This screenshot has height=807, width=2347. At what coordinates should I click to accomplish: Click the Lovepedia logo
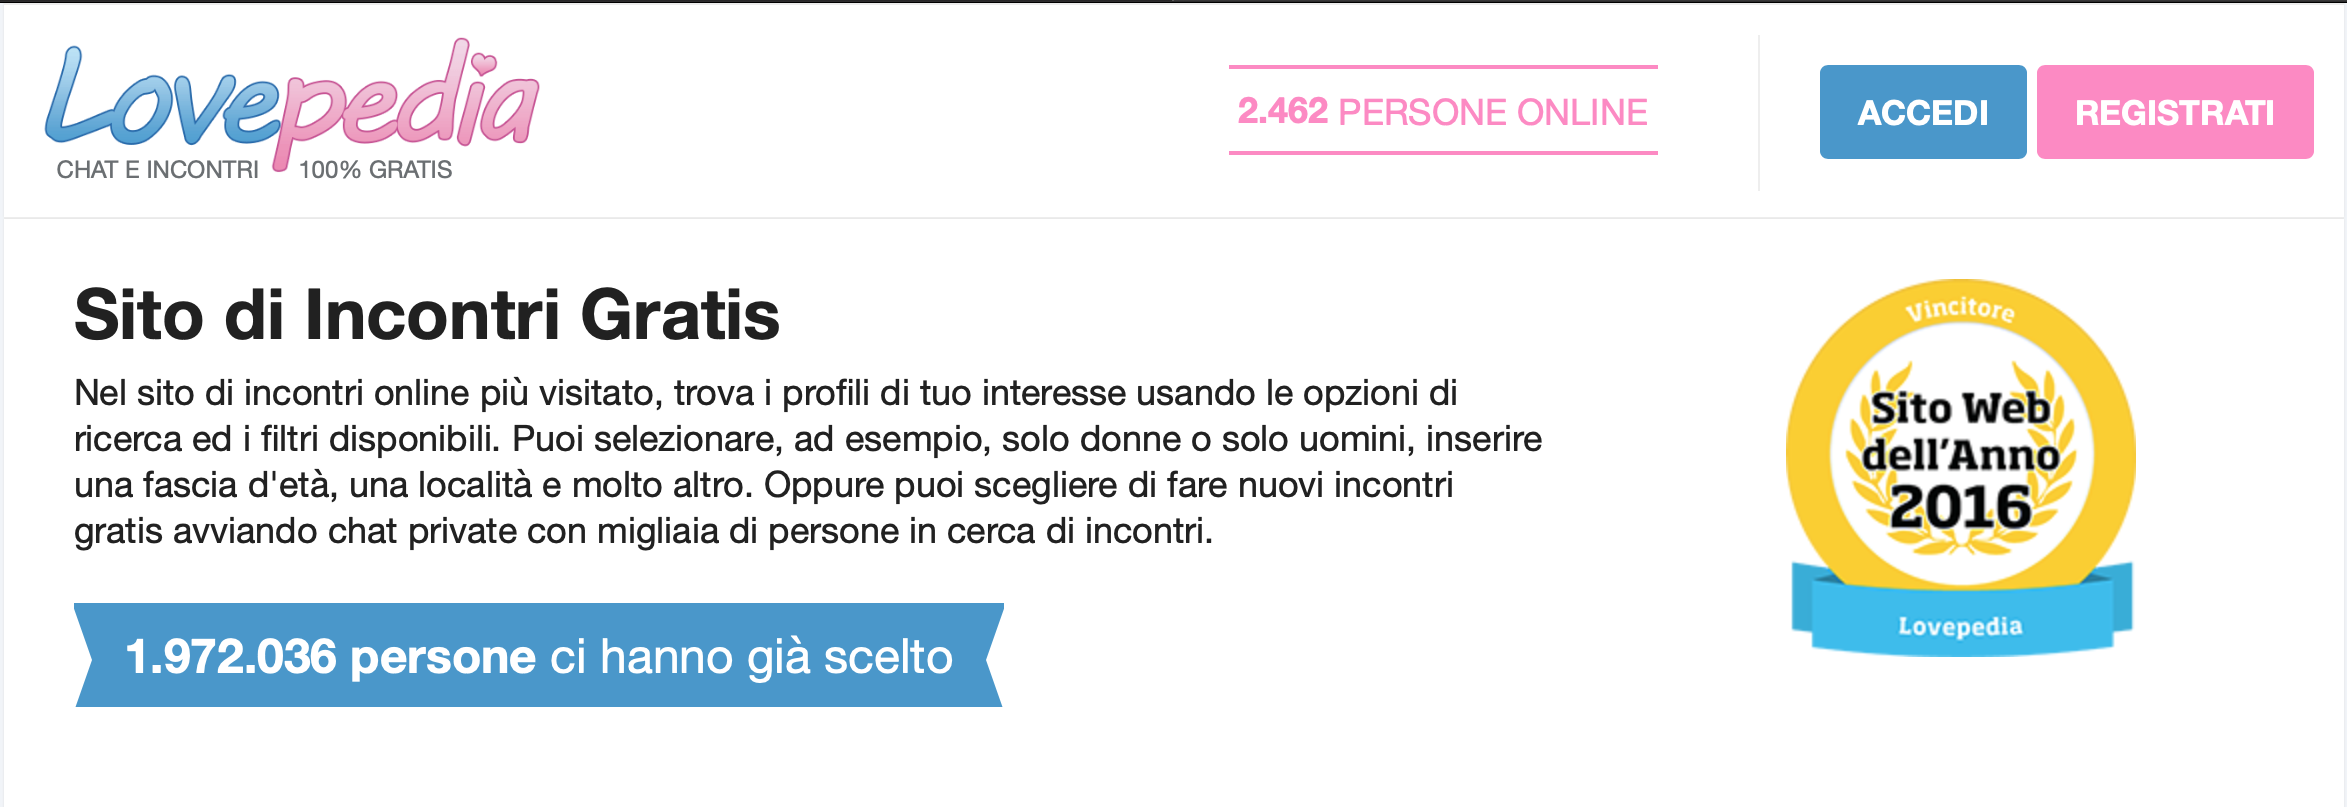click(x=292, y=110)
